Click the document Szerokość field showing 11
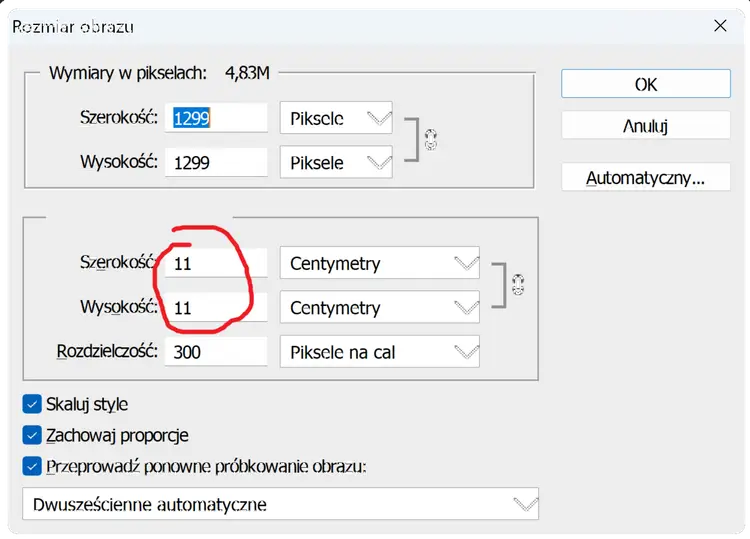 [216, 263]
